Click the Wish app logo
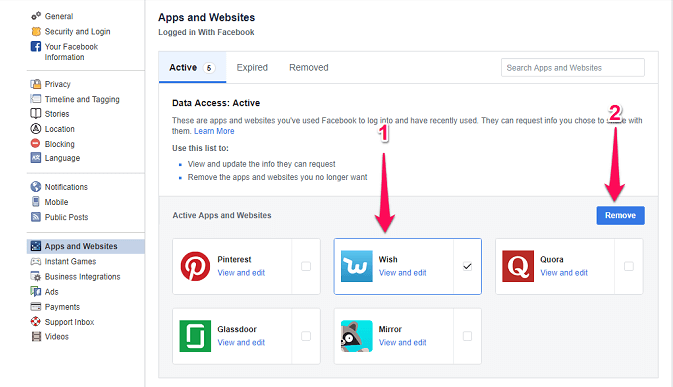The height and width of the screenshot is (387, 673). click(x=357, y=266)
